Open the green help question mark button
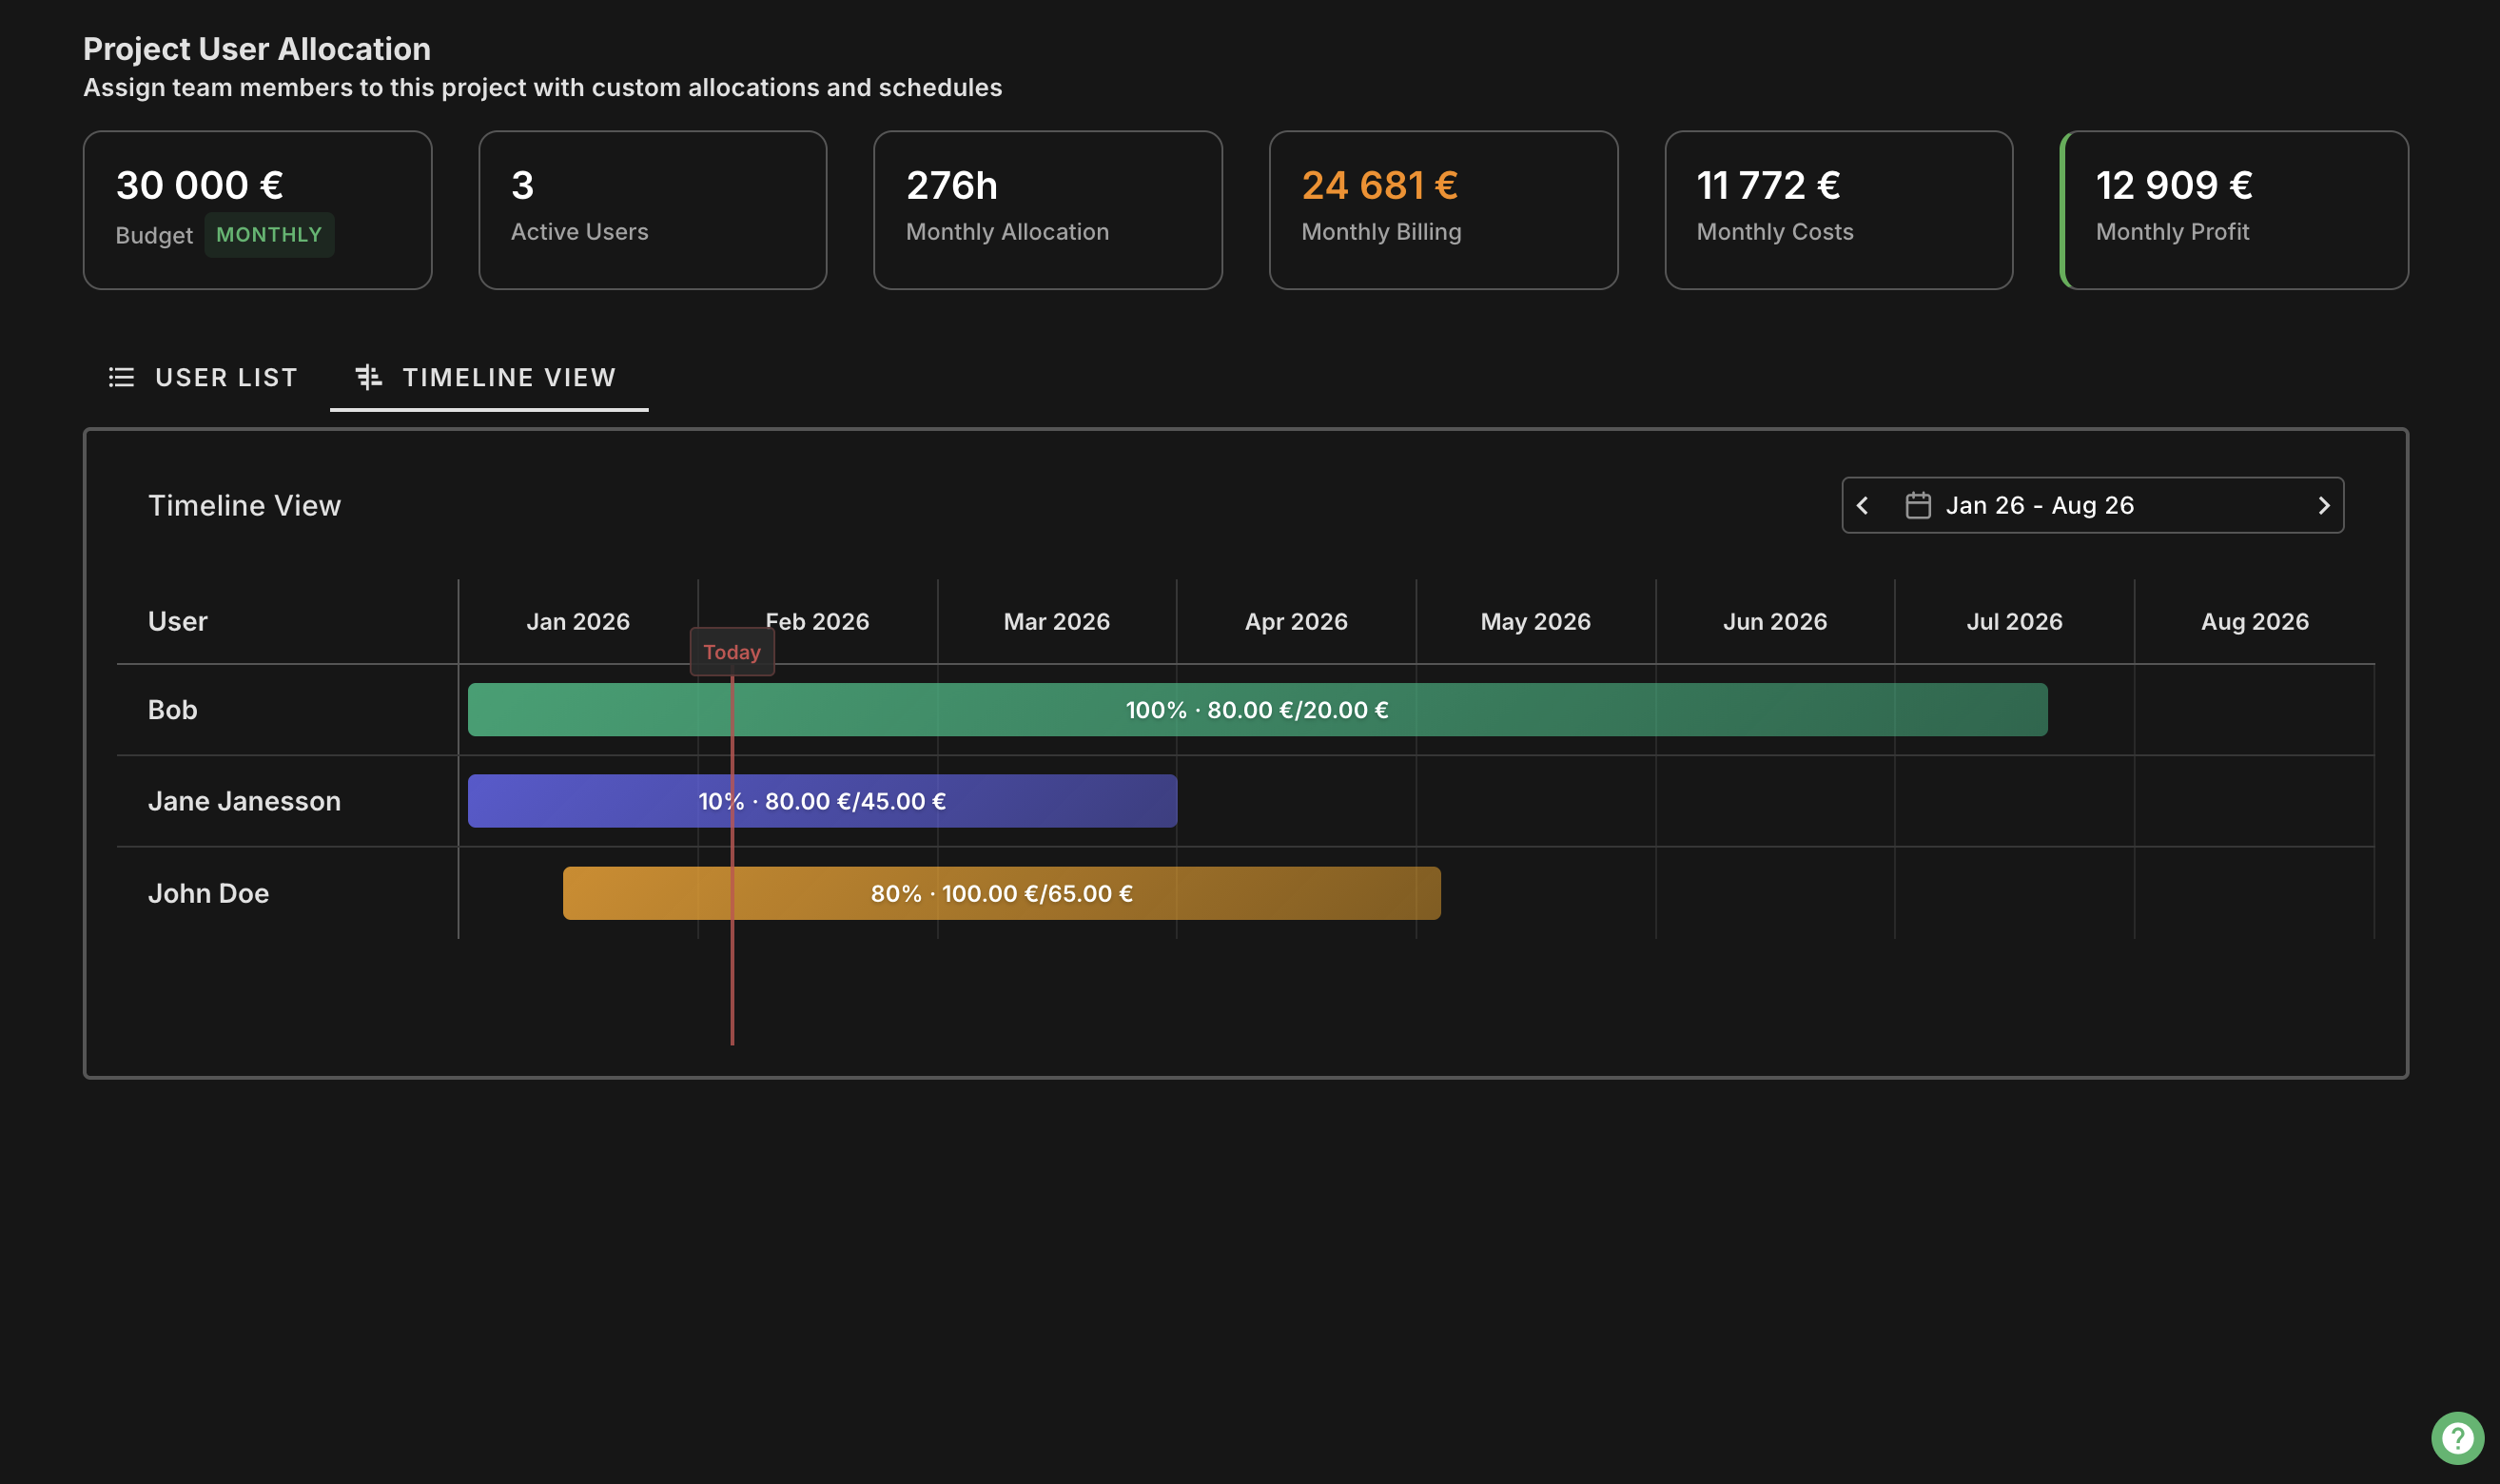The image size is (2500, 1484). point(2457,1438)
